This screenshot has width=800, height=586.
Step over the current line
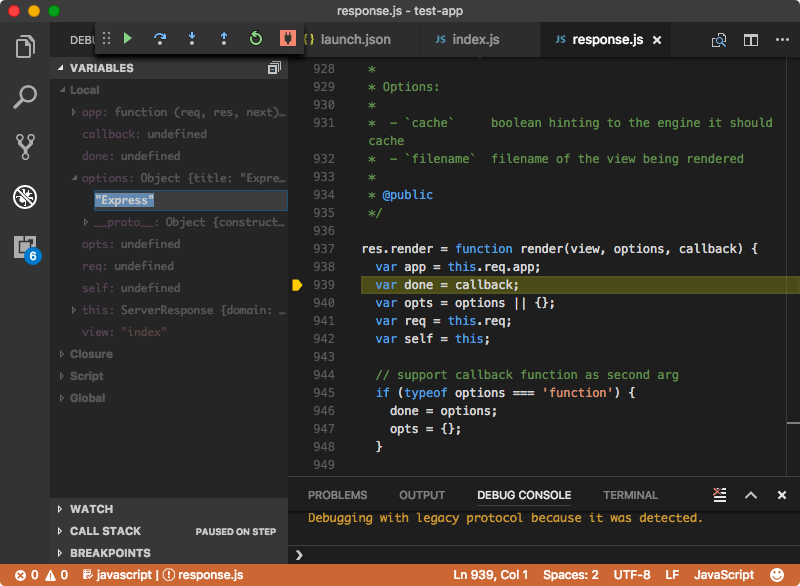[160, 39]
